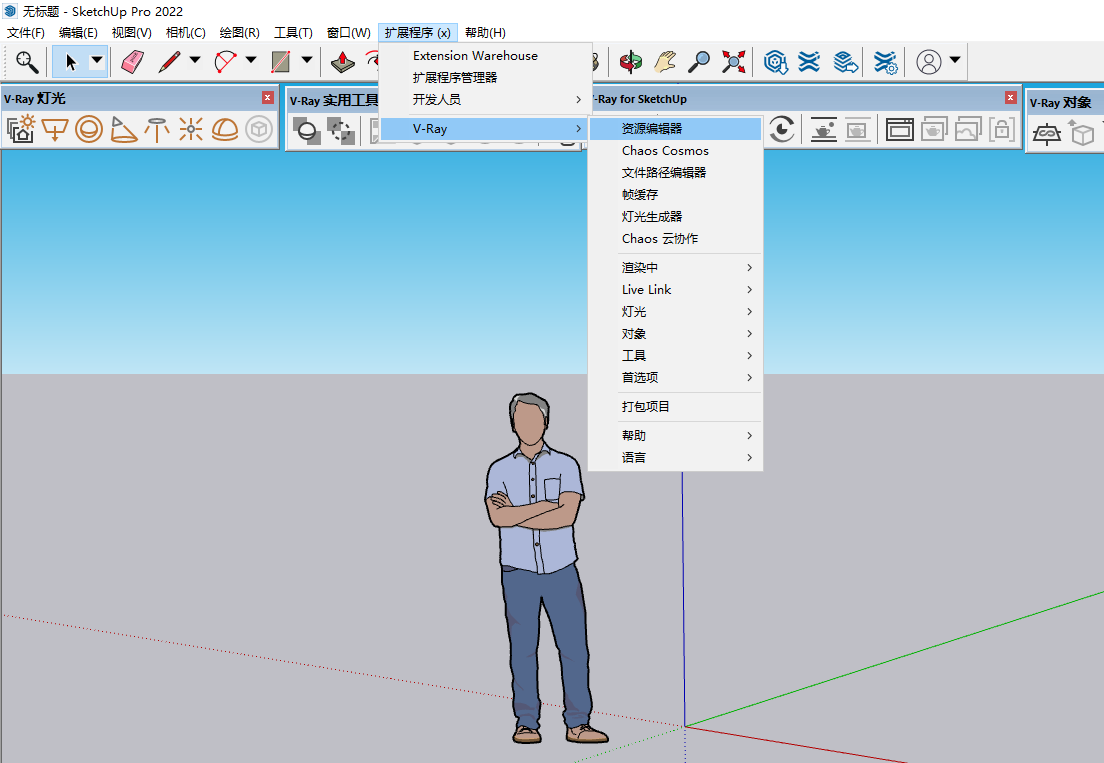
Task: Expand the Rectangle tool dropdown arrow
Action: (306, 61)
